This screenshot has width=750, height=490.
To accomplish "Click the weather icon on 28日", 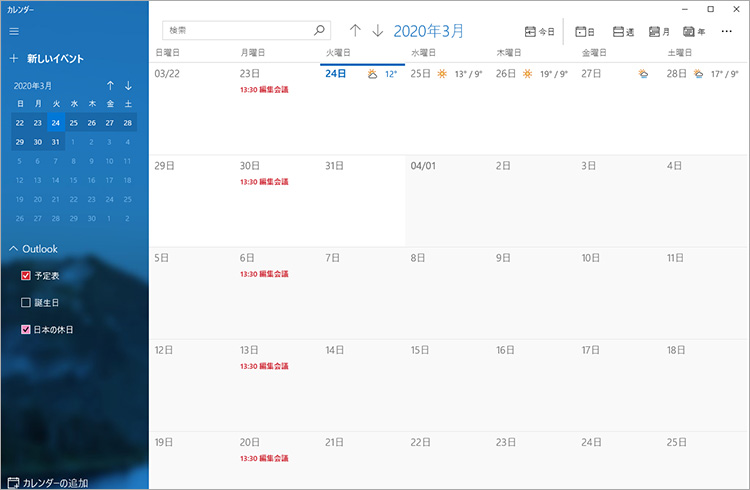I will (698, 74).
